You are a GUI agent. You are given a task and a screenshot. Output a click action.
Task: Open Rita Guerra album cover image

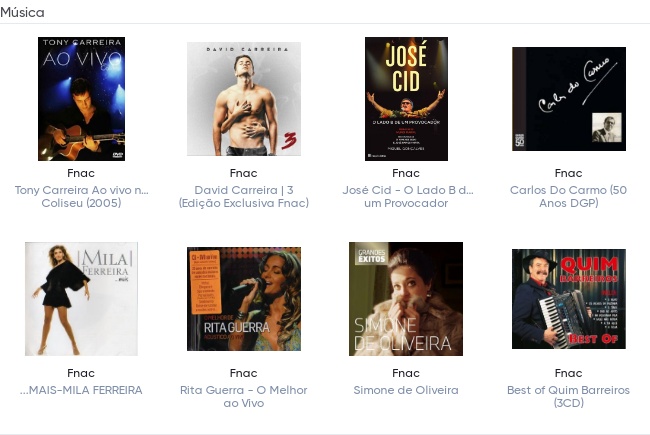pyautogui.click(x=244, y=299)
